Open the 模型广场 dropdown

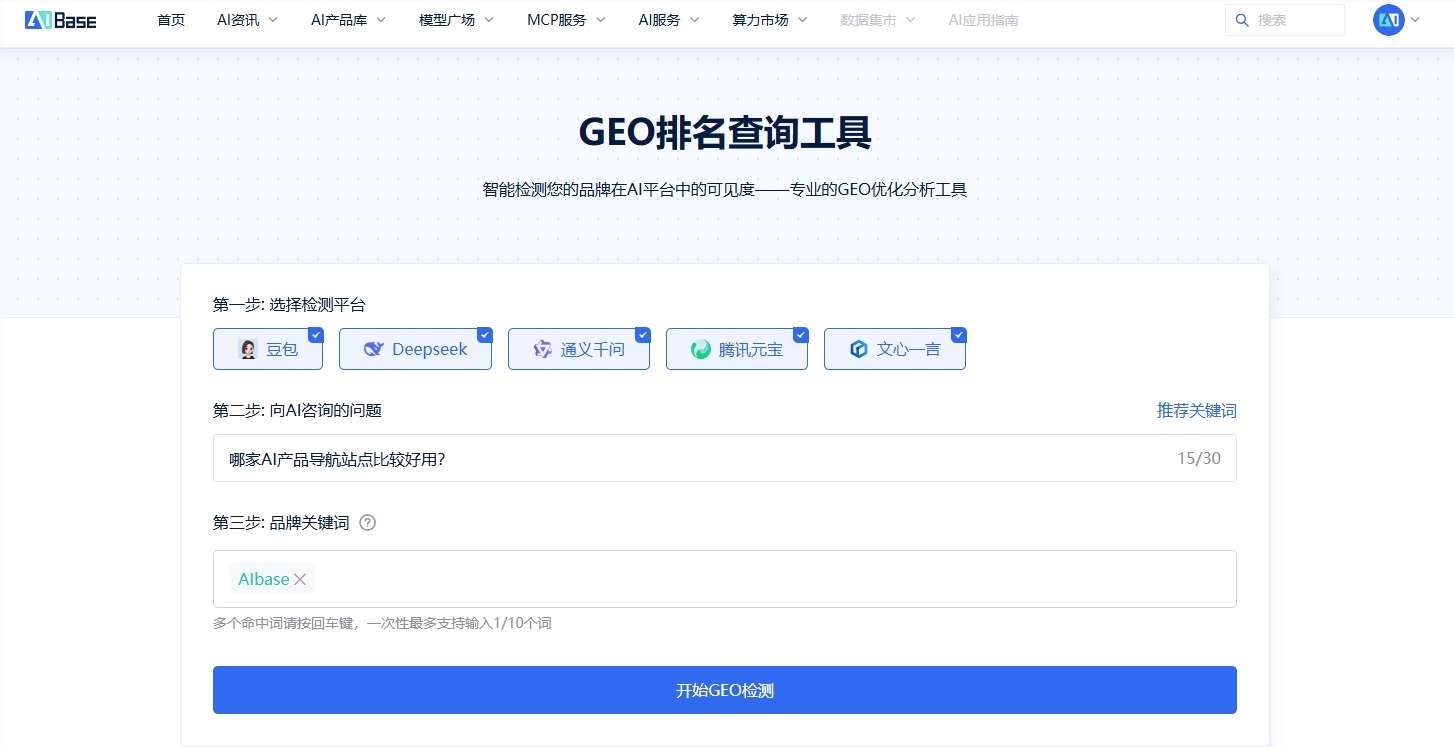click(455, 19)
